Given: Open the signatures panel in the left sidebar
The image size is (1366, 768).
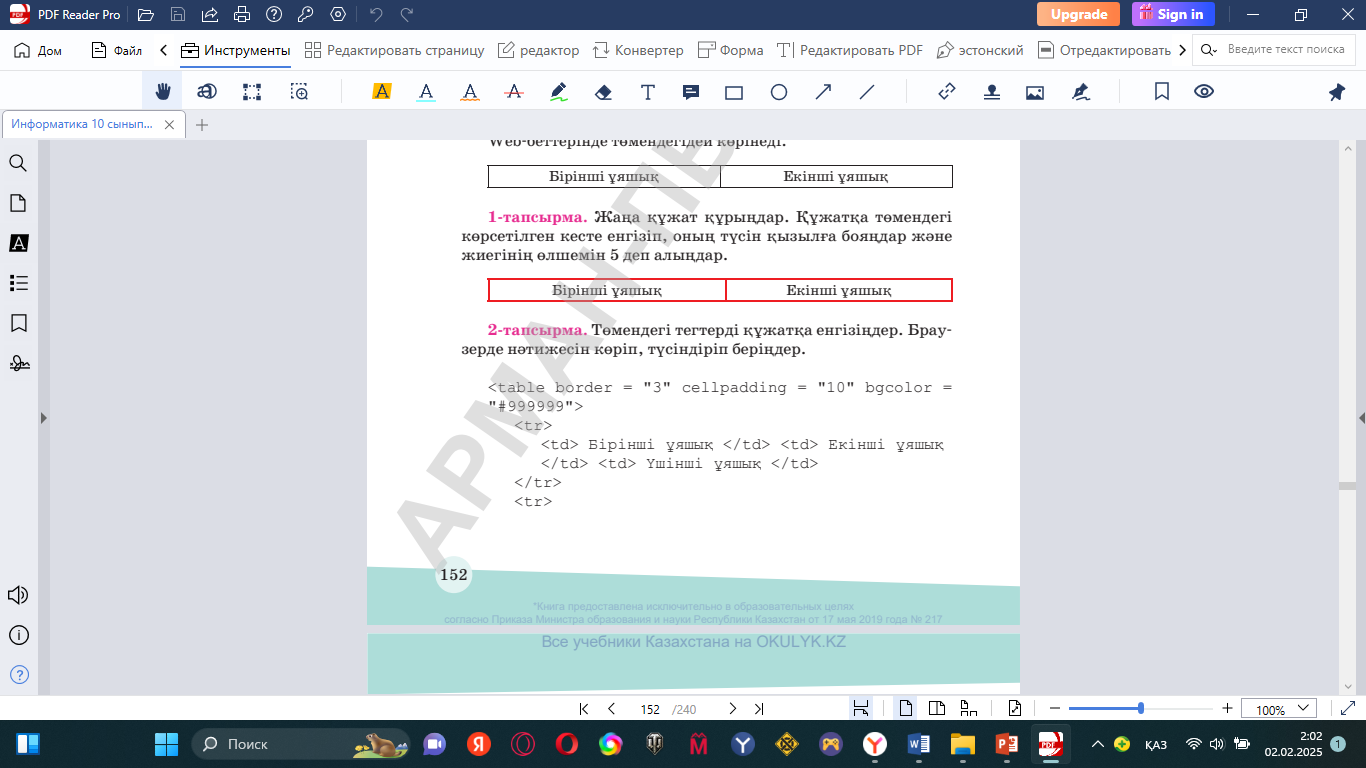Looking at the screenshot, I should [x=18, y=363].
